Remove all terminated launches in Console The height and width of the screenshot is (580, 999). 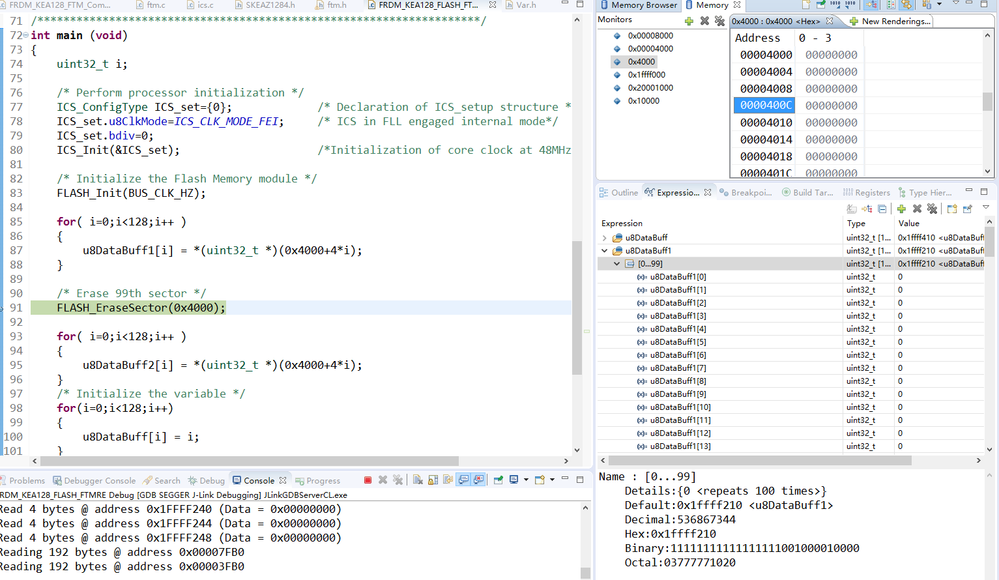pyautogui.click(x=398, y=480)
